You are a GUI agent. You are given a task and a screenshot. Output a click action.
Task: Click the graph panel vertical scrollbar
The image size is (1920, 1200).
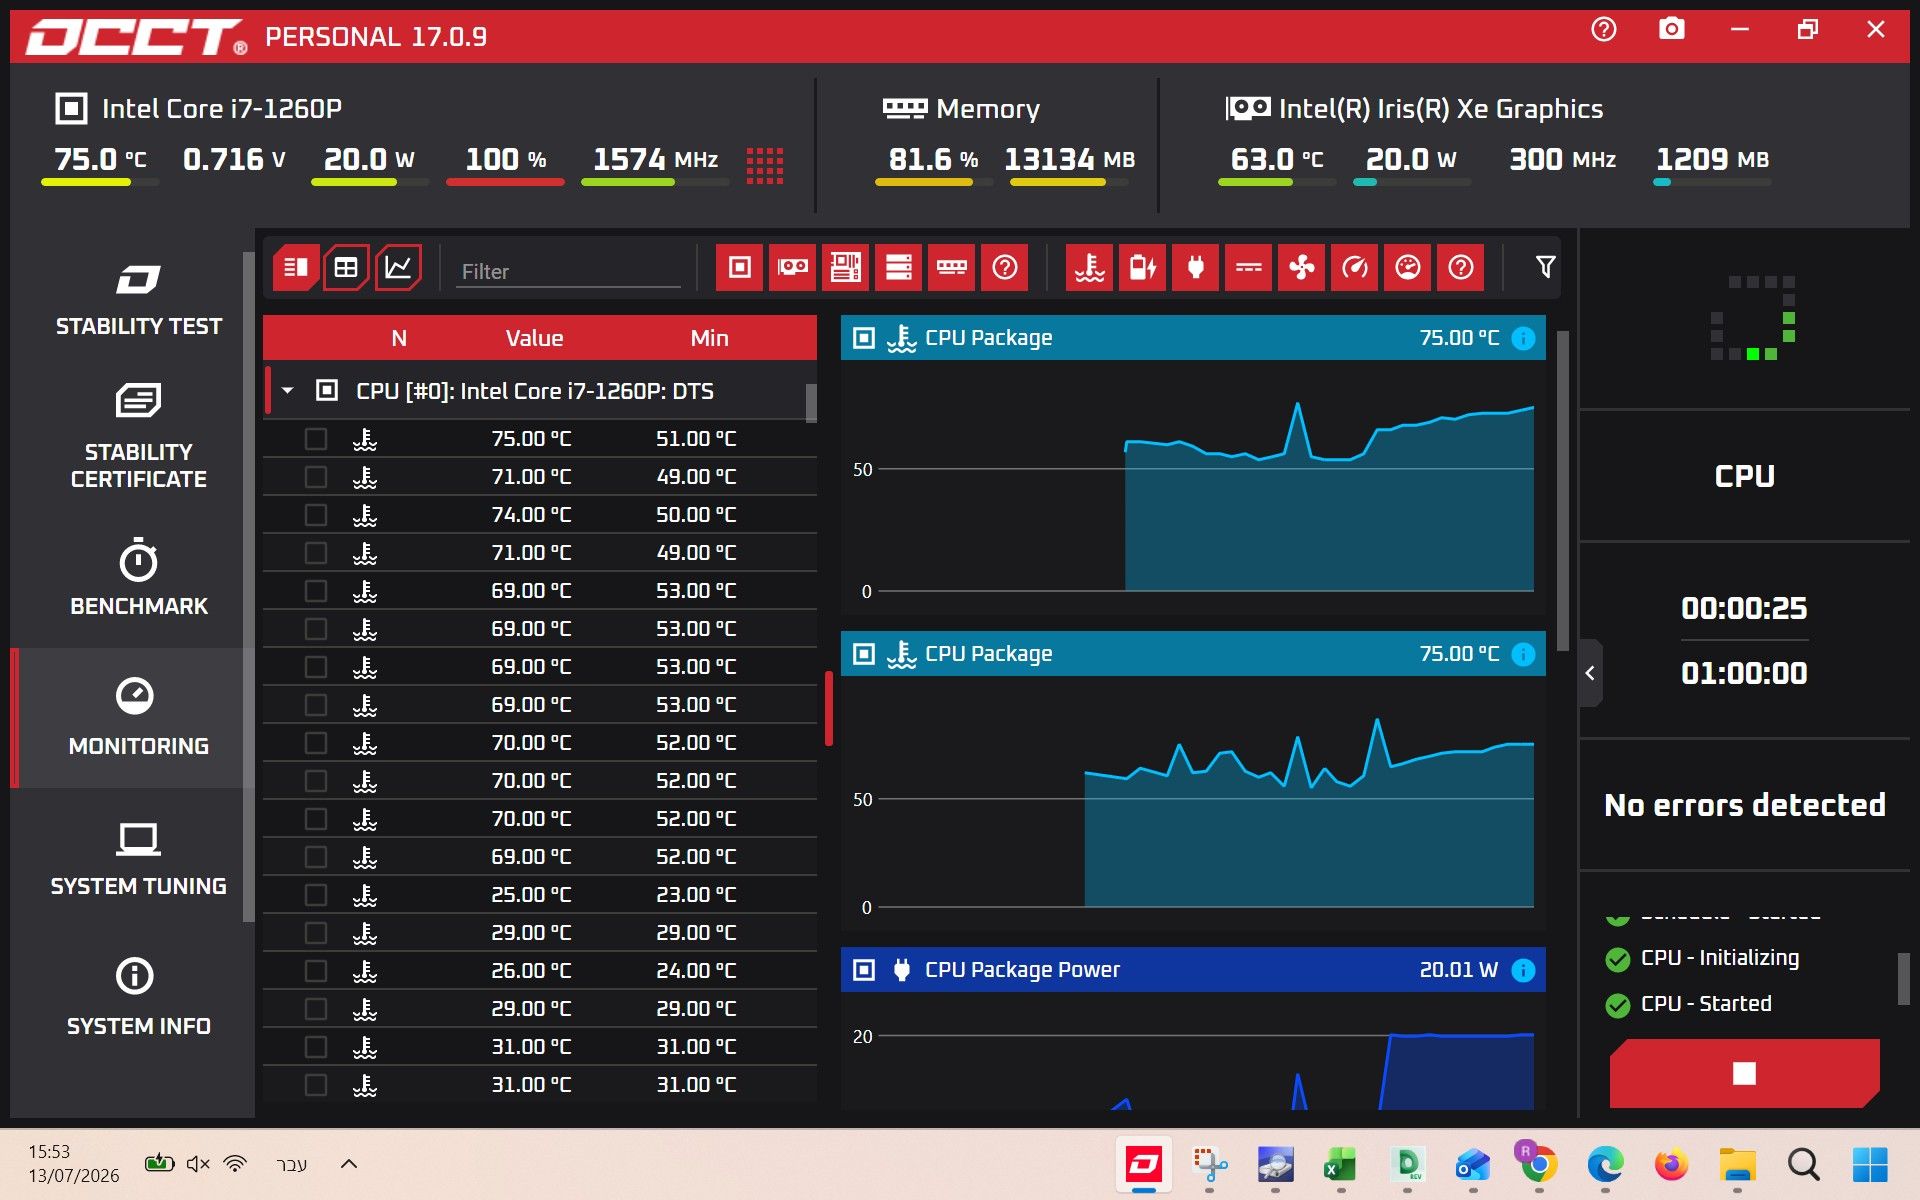click(x=1563, y=490)
